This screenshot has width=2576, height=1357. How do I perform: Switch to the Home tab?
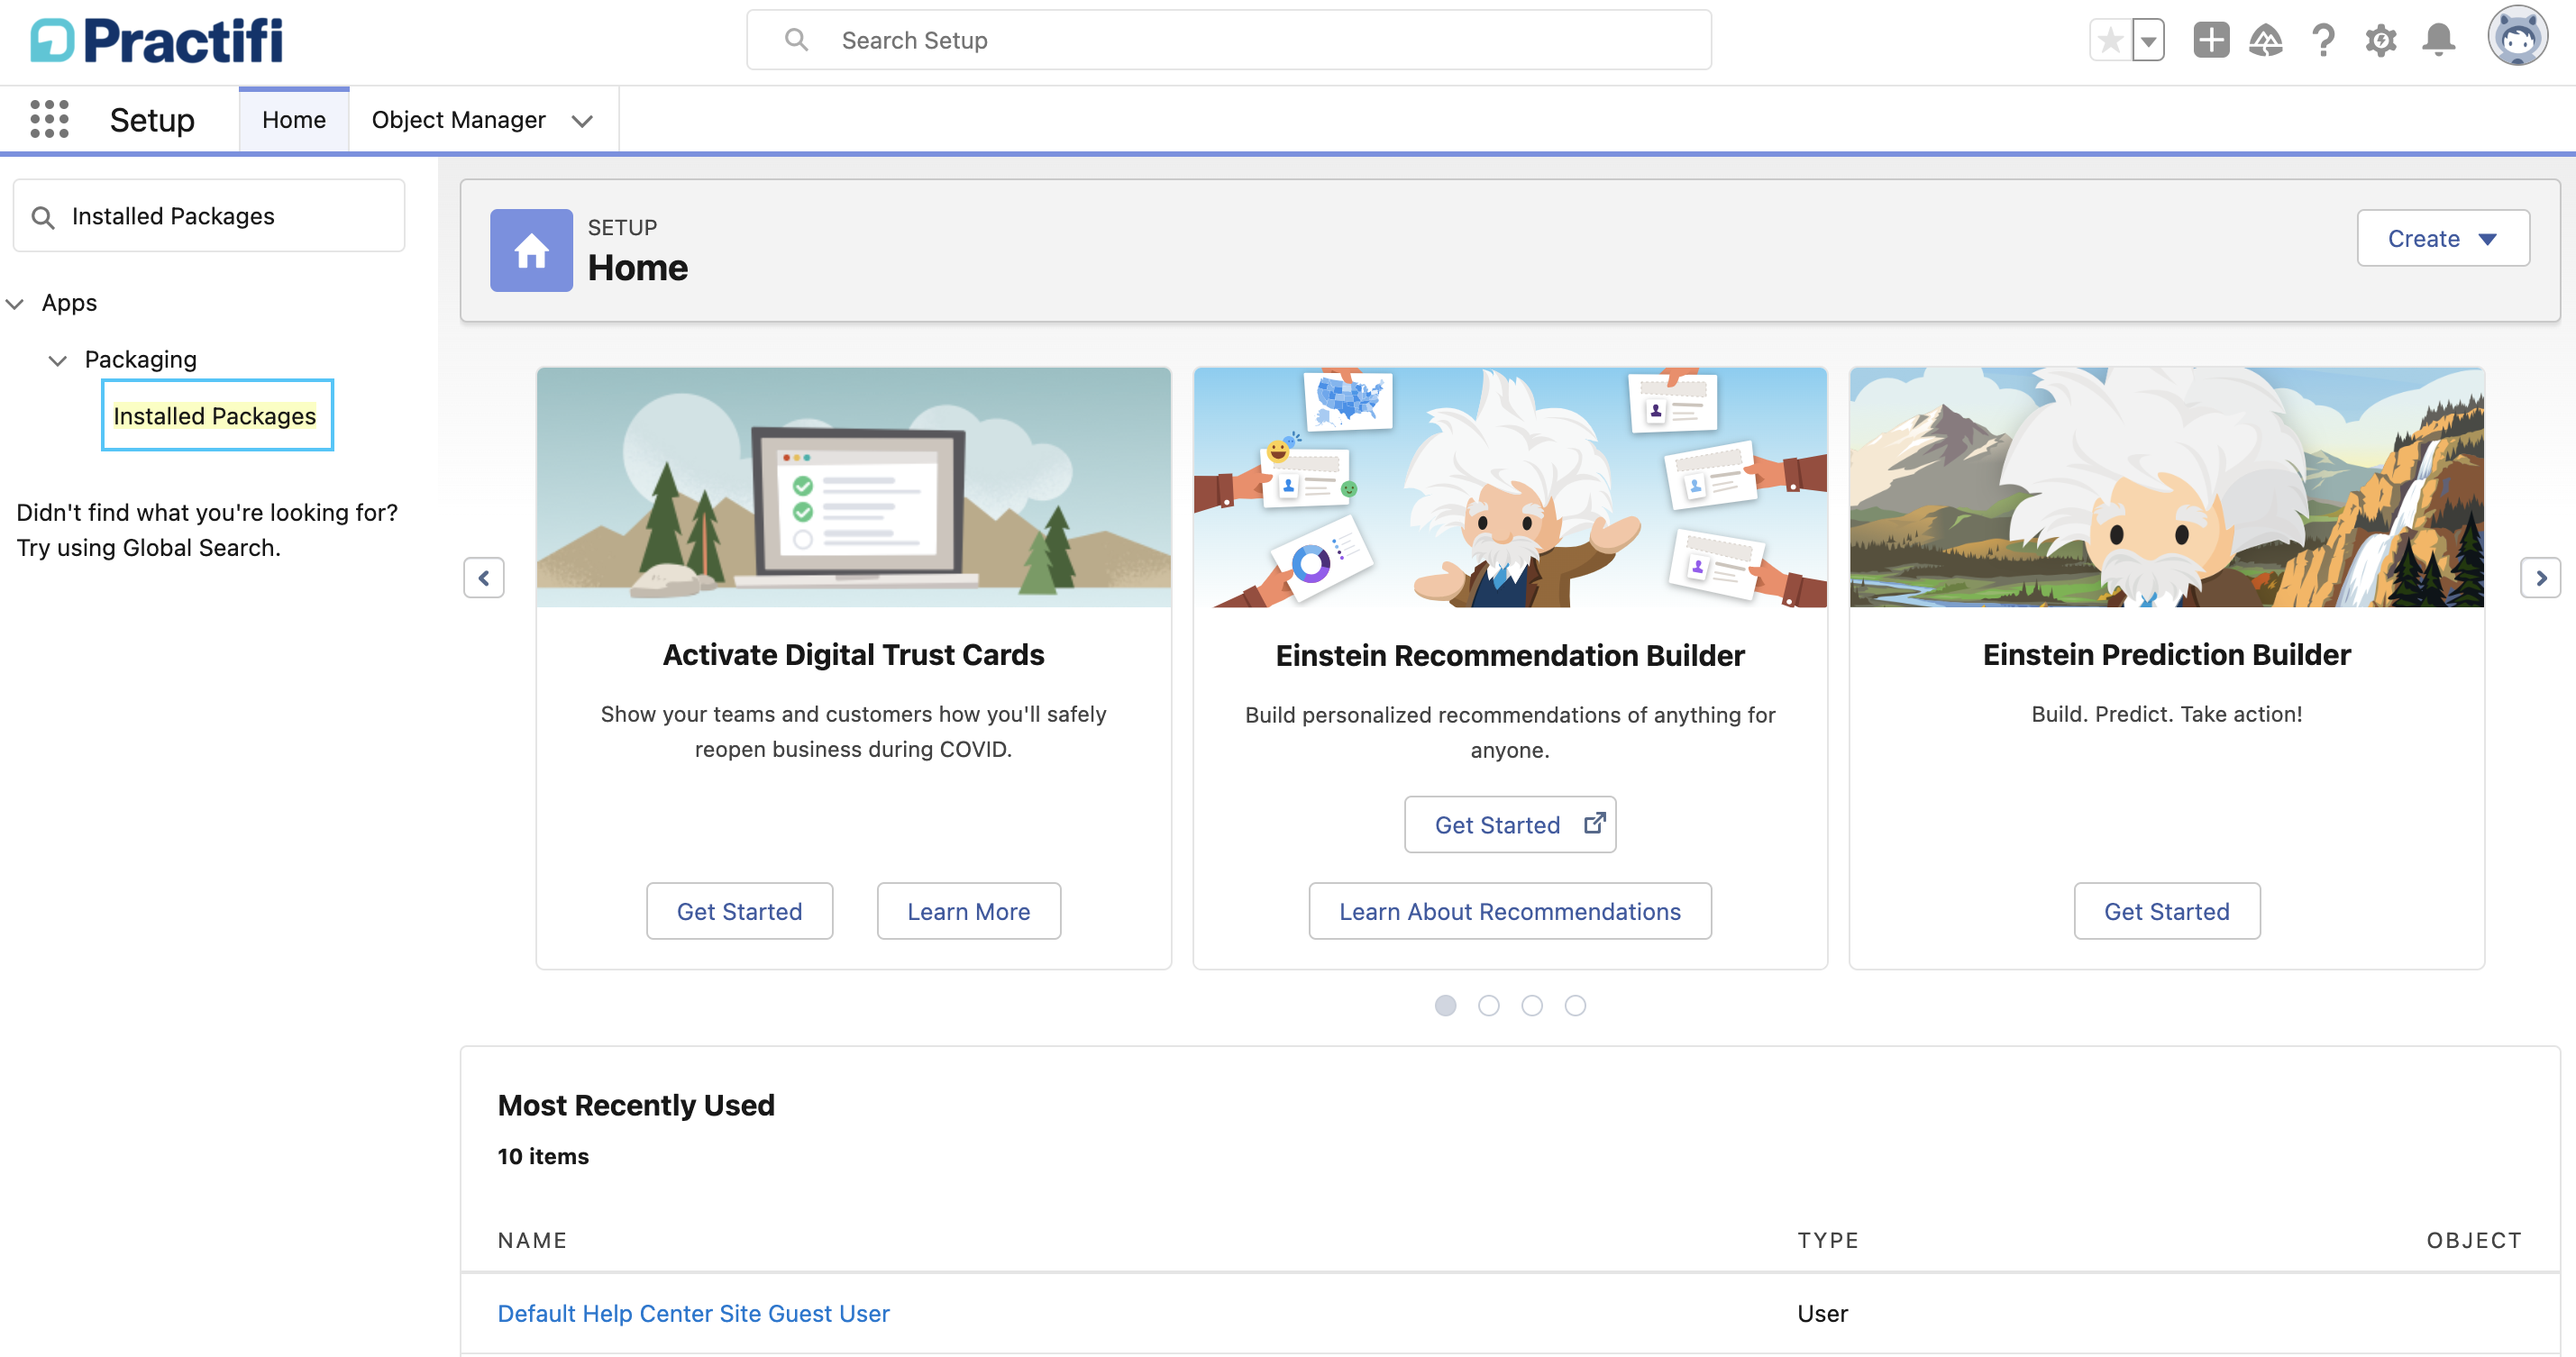[294, 119]
